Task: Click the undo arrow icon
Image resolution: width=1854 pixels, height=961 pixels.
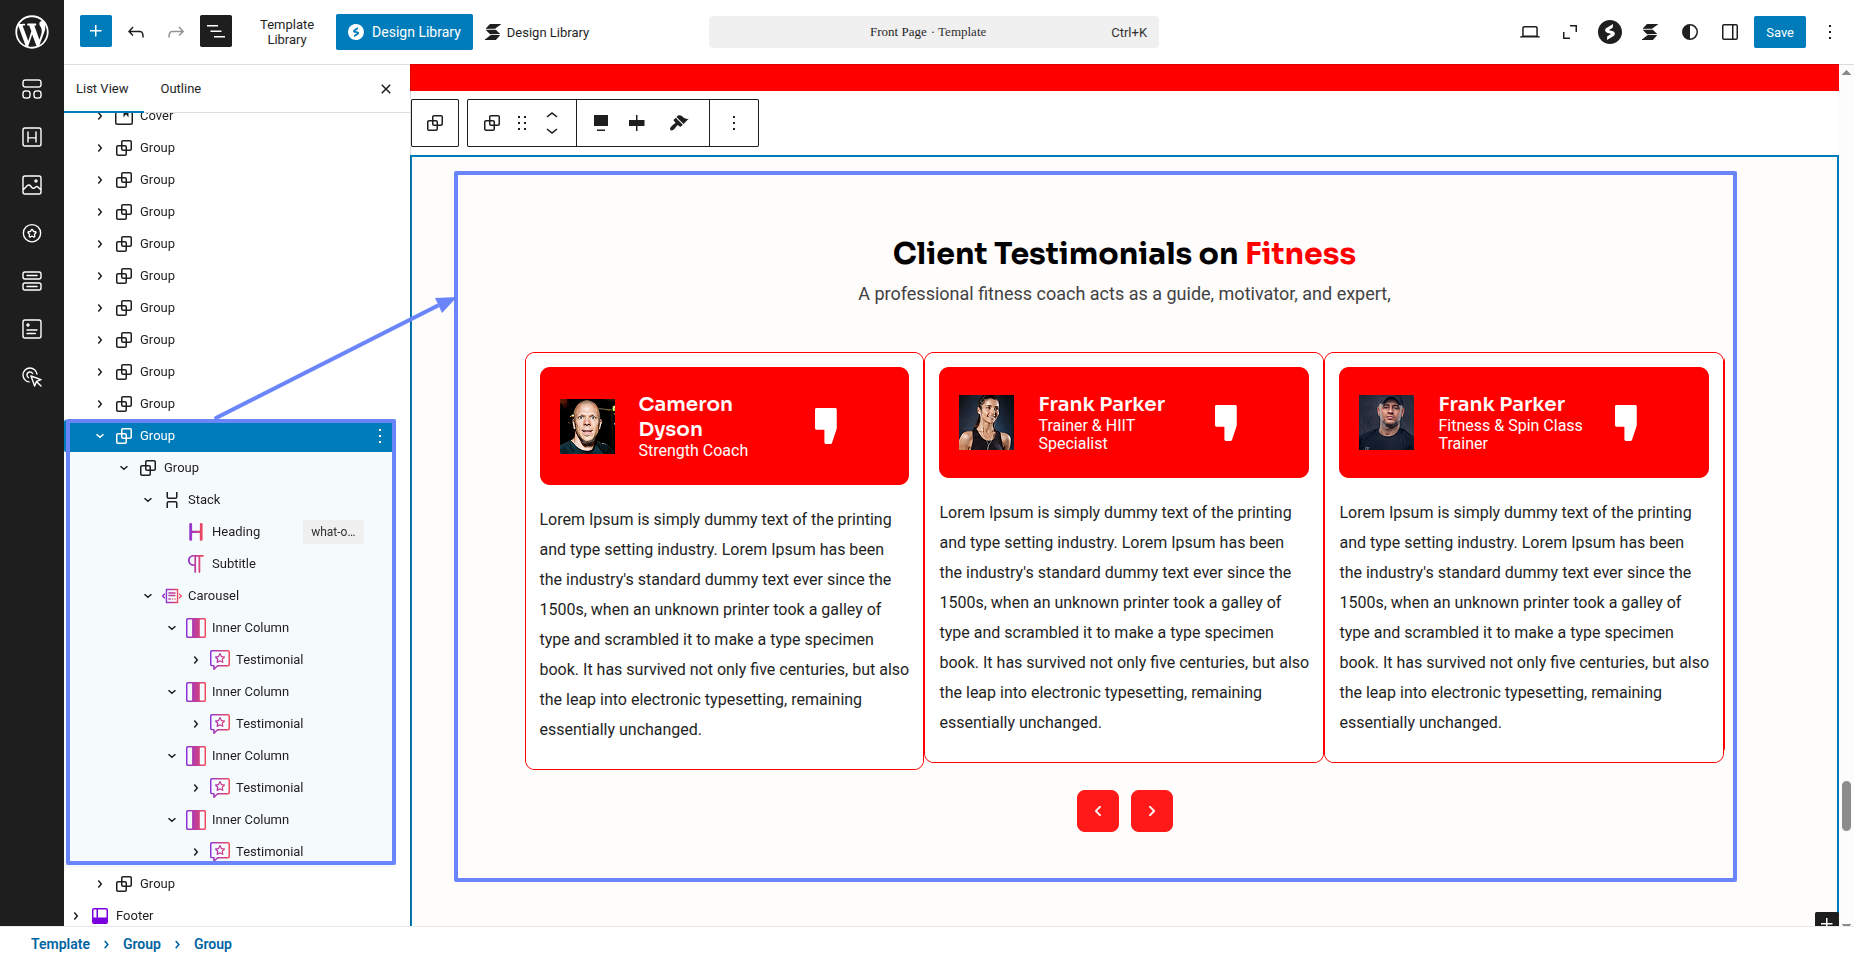Action: (136, 32)
